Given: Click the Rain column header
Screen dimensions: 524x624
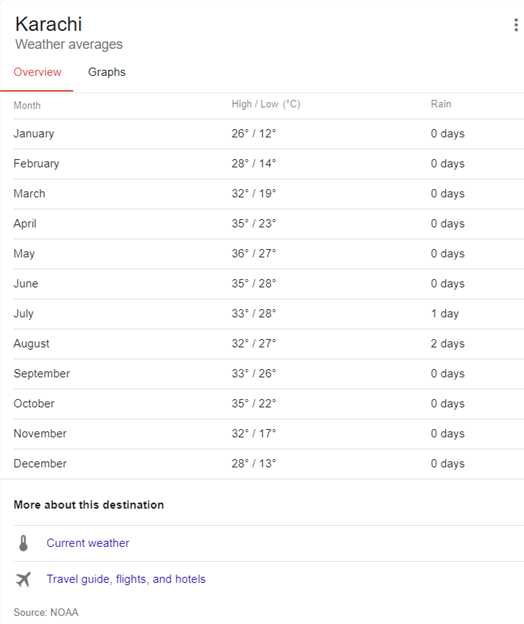Looking at the screenshot, I should click(x=441, y=104).
